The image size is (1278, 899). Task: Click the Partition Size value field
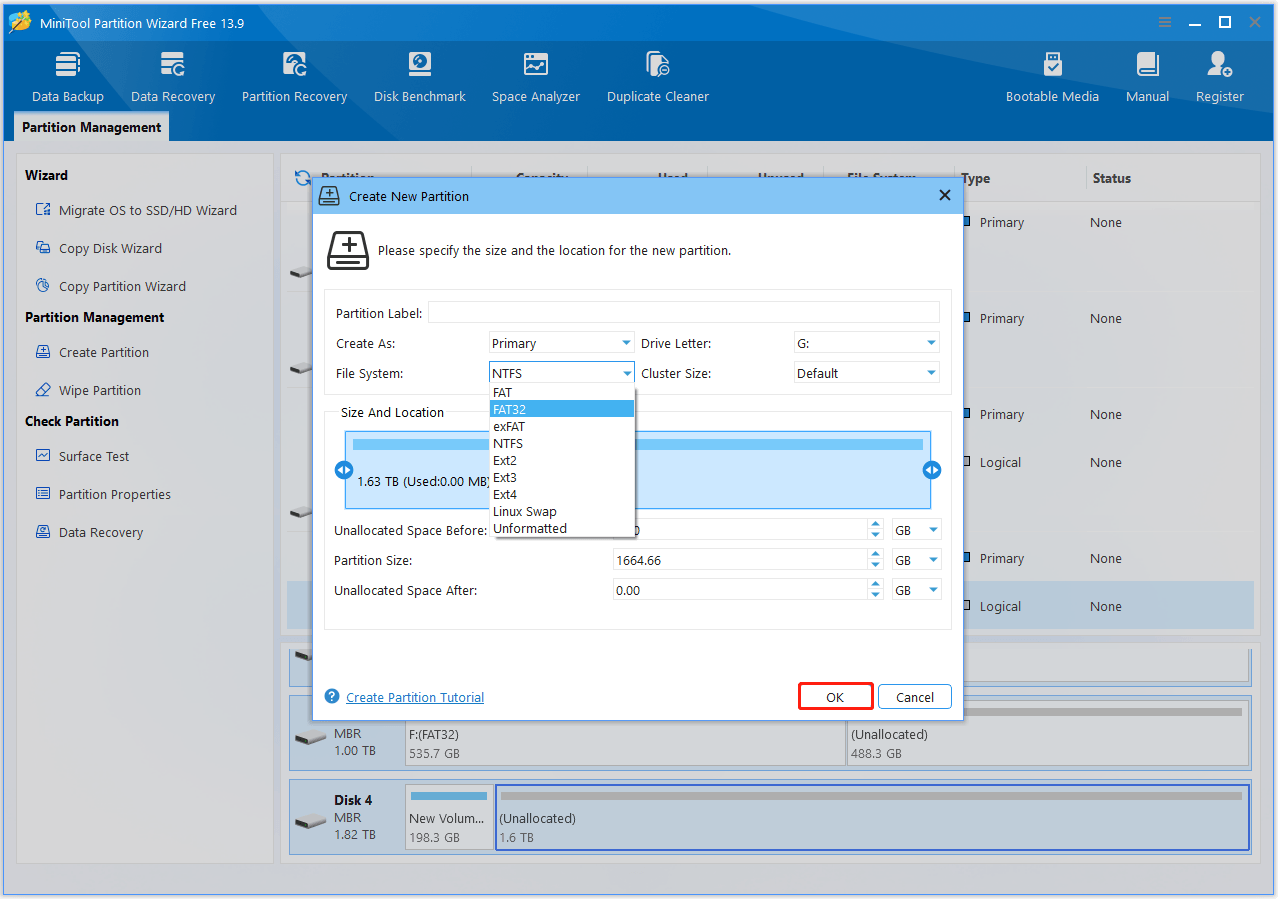coord(740,560)
